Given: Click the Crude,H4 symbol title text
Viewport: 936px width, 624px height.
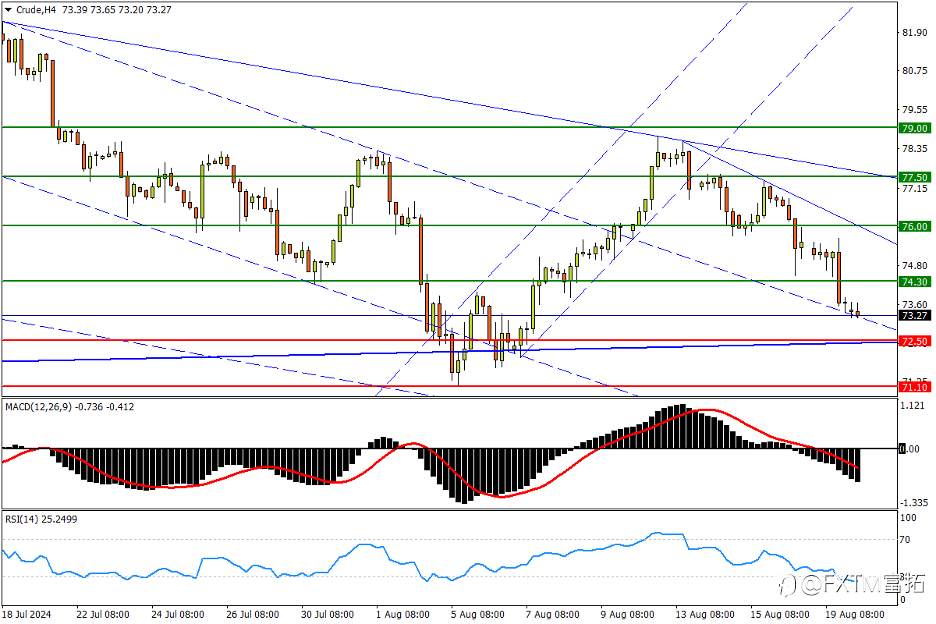Looking at the screenshot, I should pos(36,10).
